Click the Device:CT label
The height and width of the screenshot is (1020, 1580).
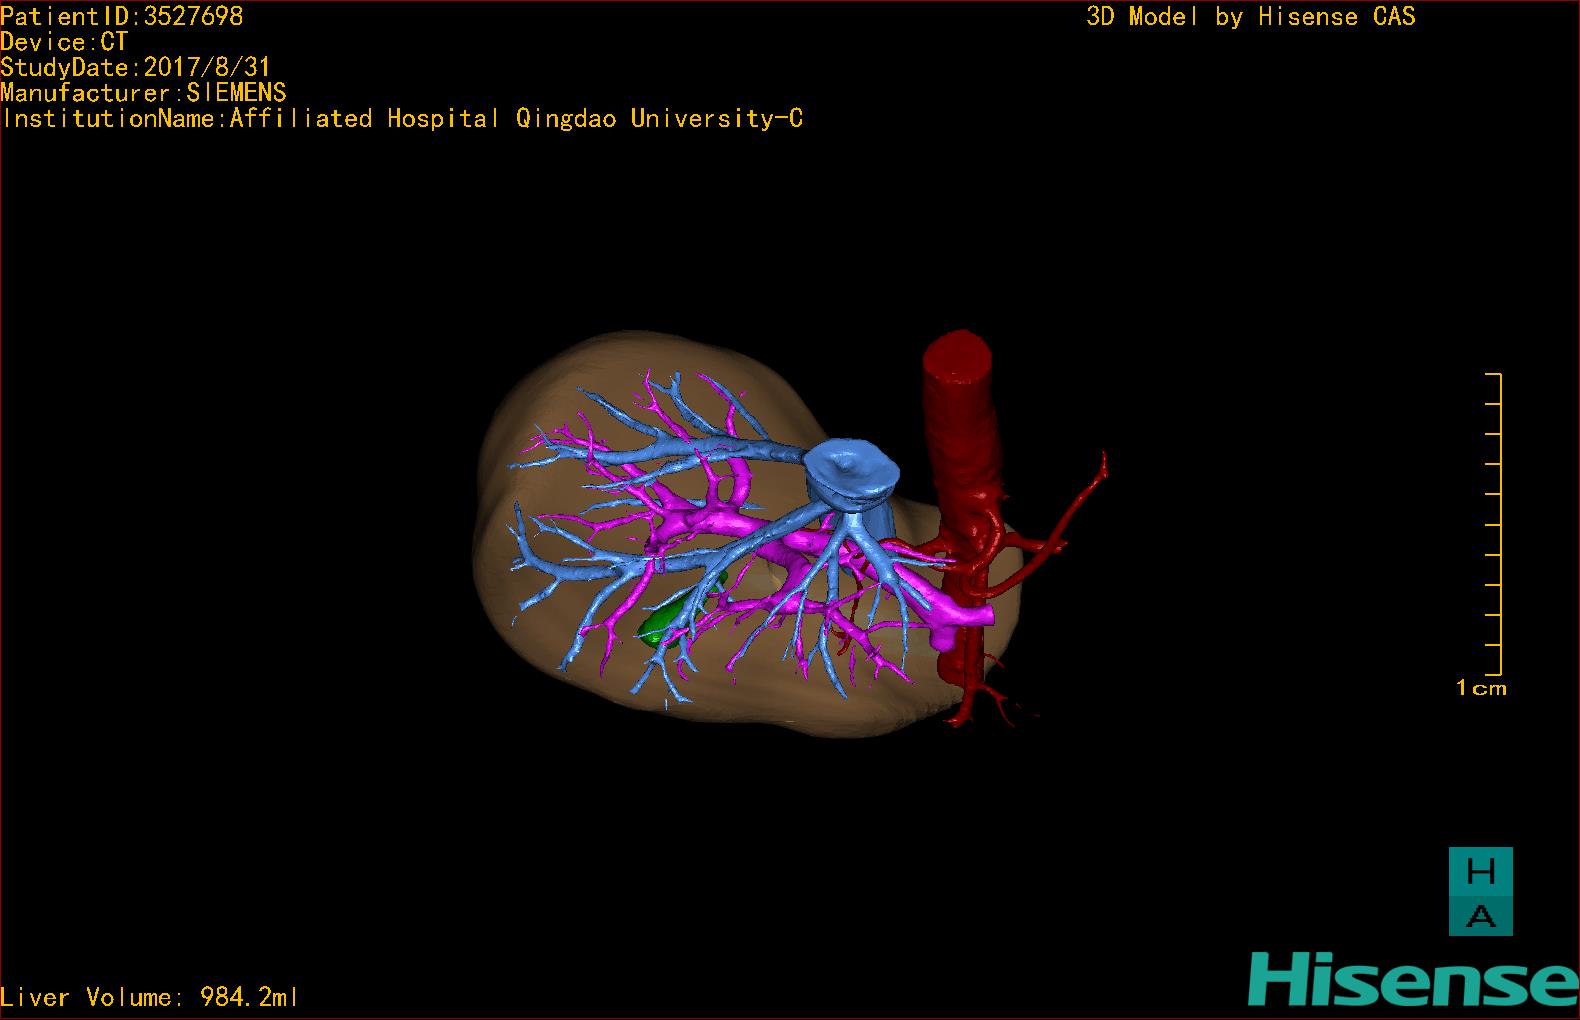point(64,42)
